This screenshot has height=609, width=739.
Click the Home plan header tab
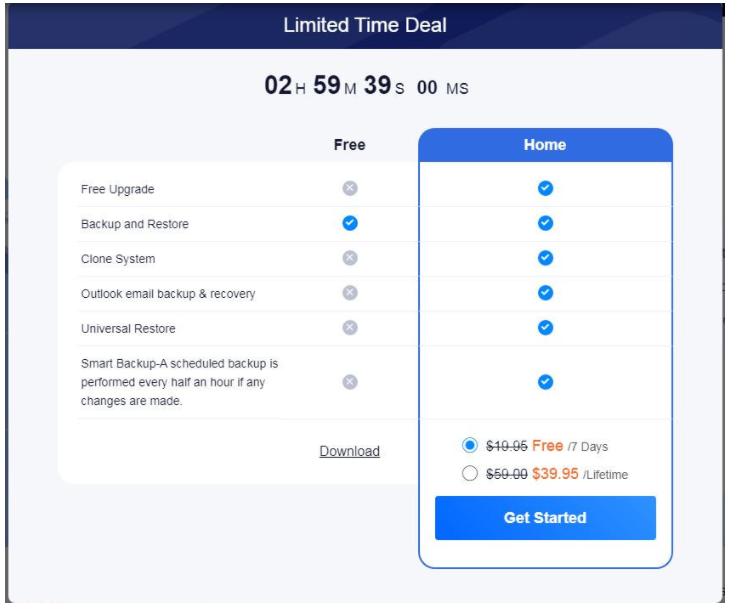pos(545,145)
